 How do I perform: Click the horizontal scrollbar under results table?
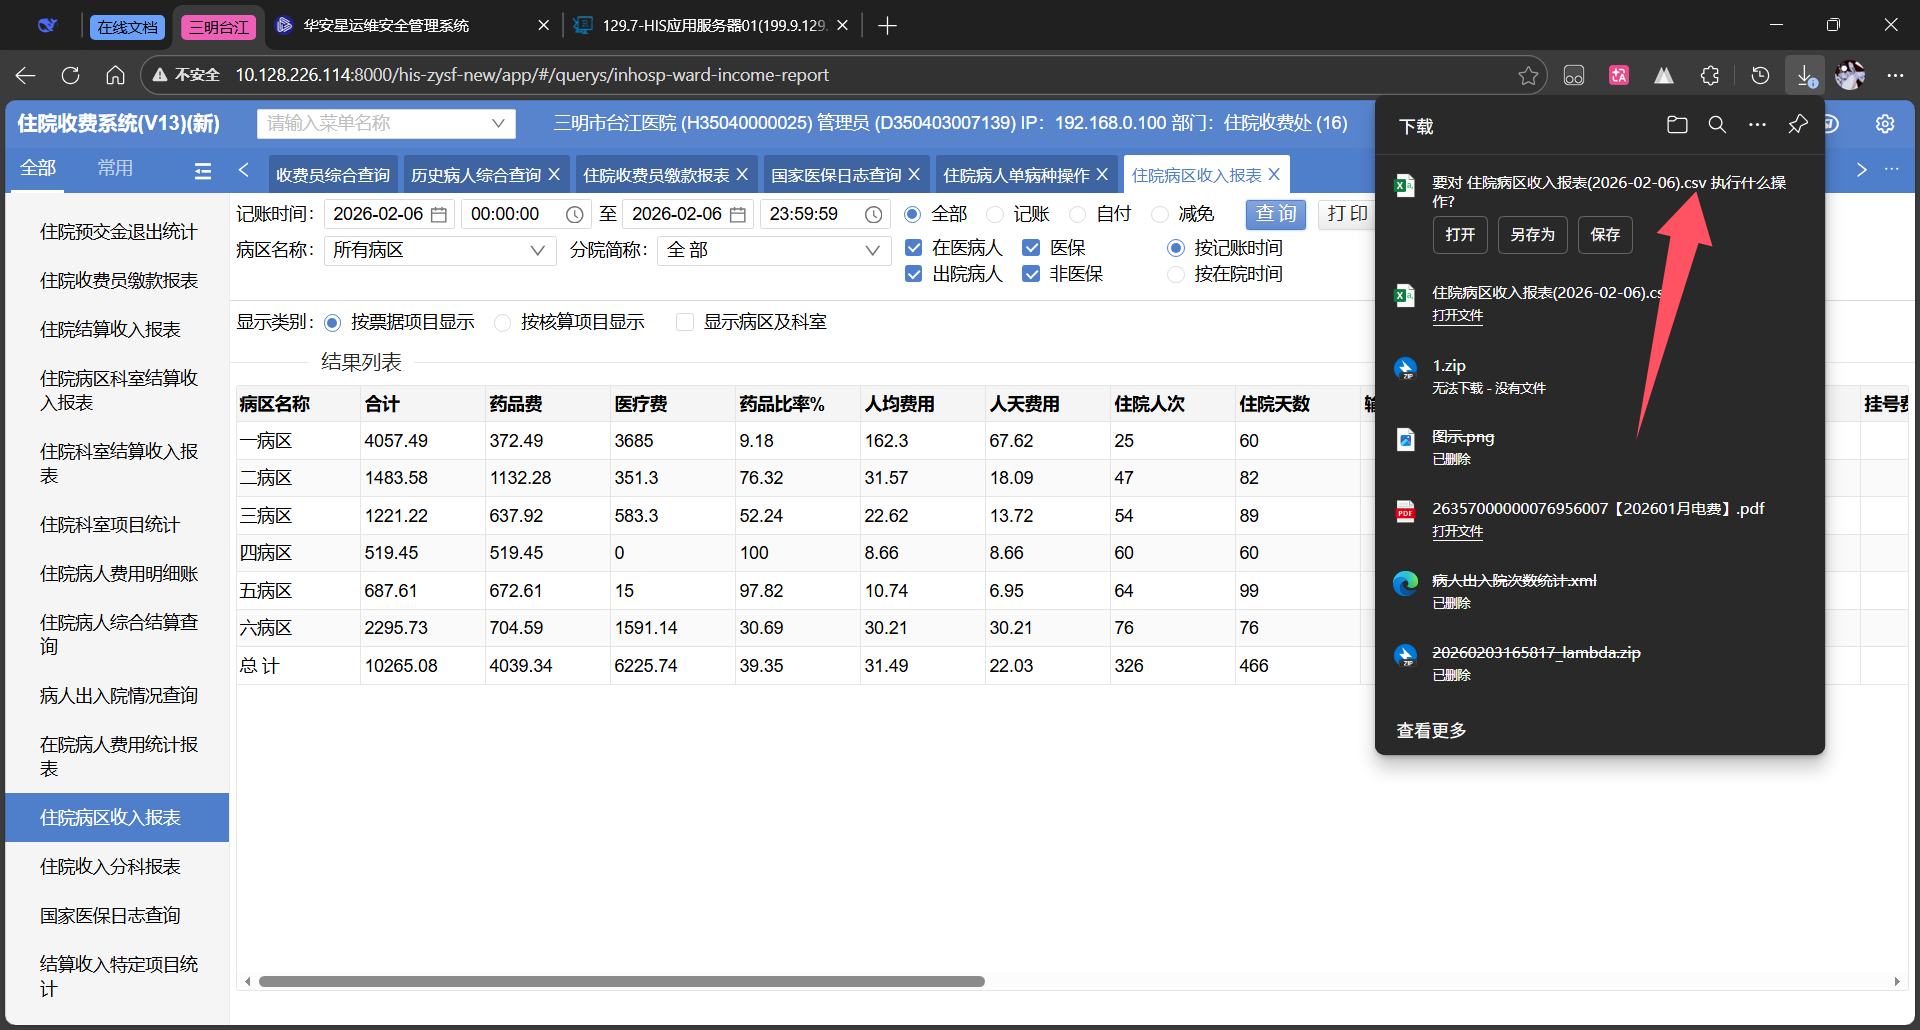tap(621, 981)
